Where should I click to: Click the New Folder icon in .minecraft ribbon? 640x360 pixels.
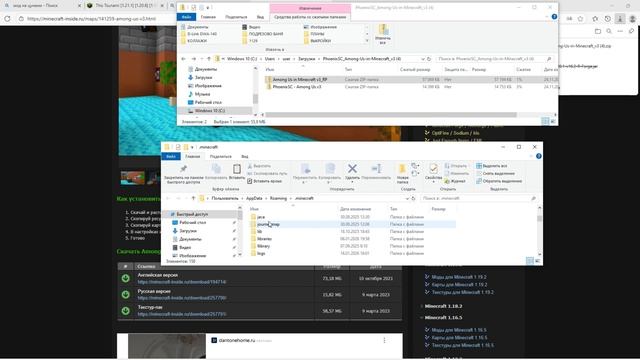click(402, 169)
